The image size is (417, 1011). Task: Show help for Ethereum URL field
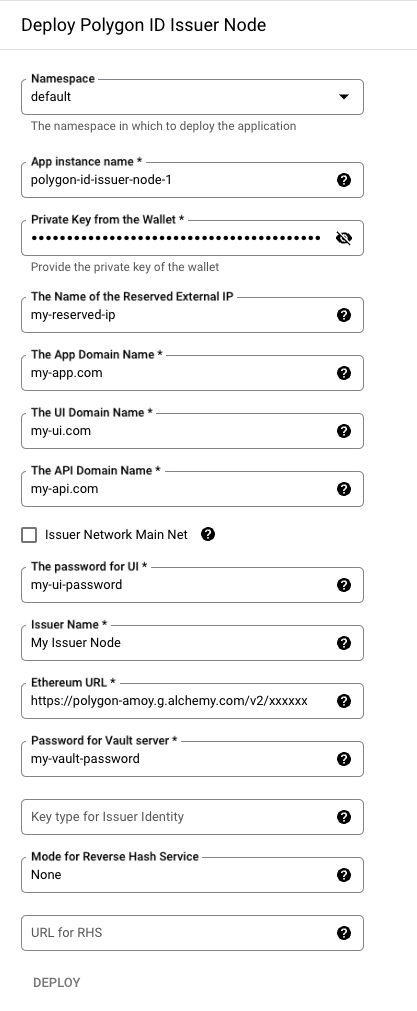[344, 701]
